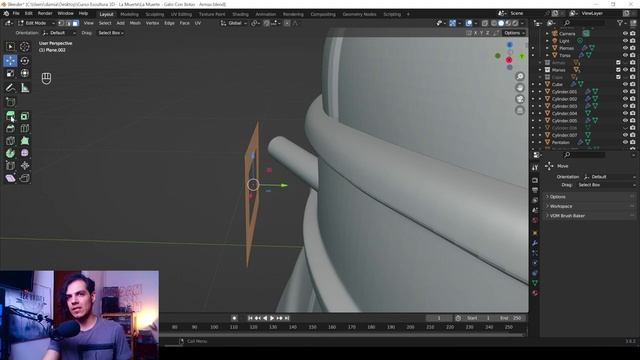Image resolution: width=640 pixels, height=360 pixels.
Task: Select the Spin tool
Action: pos(10,153)
